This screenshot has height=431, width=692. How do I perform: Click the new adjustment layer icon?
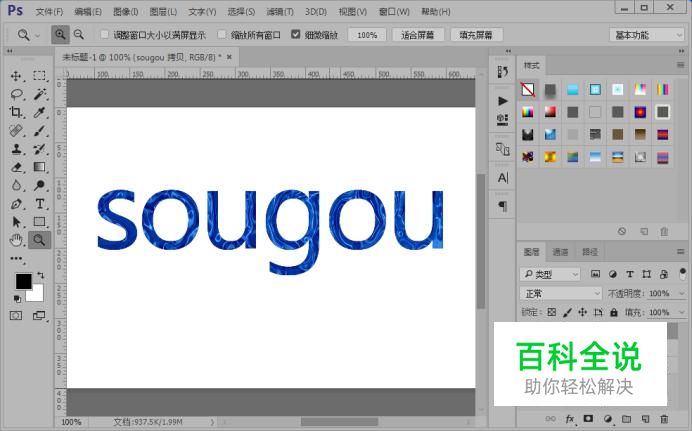[x=607, y=419]
